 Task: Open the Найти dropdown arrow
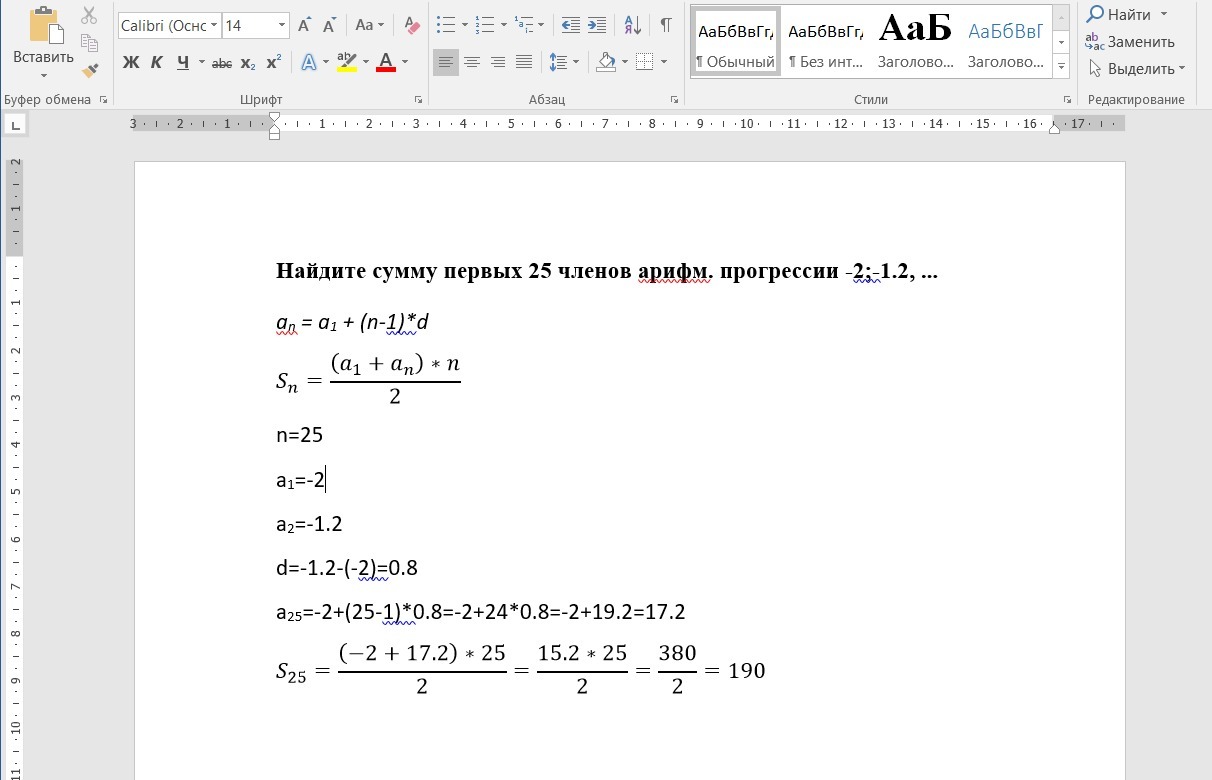pyautogui.click(x=1163, y=15)
